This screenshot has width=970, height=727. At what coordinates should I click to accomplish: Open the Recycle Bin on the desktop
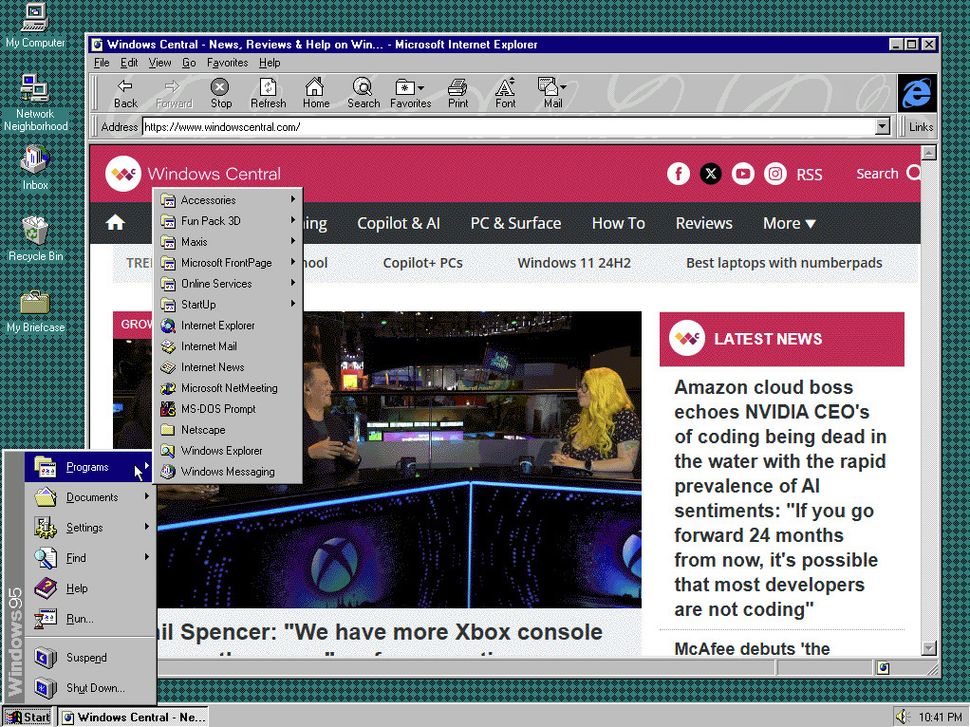tap(33, 232)
